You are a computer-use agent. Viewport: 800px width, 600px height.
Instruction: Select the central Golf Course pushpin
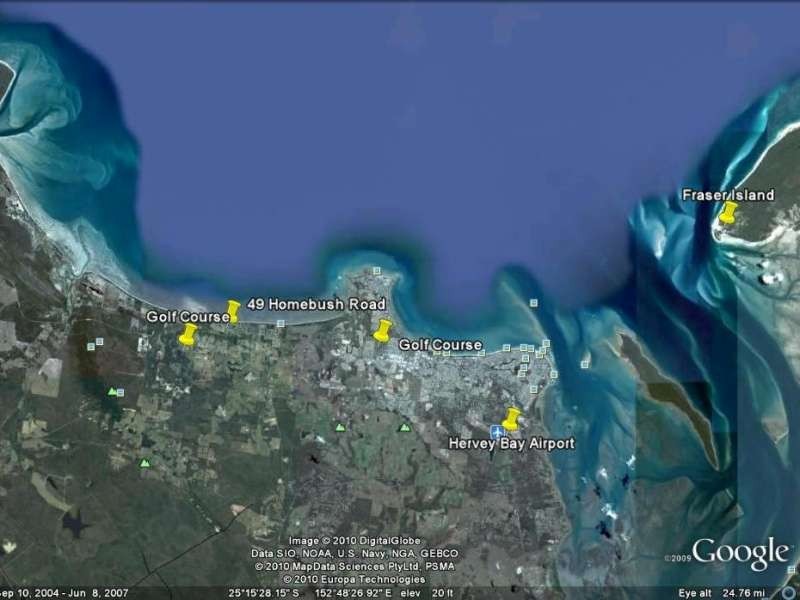(x=383, y=329)
